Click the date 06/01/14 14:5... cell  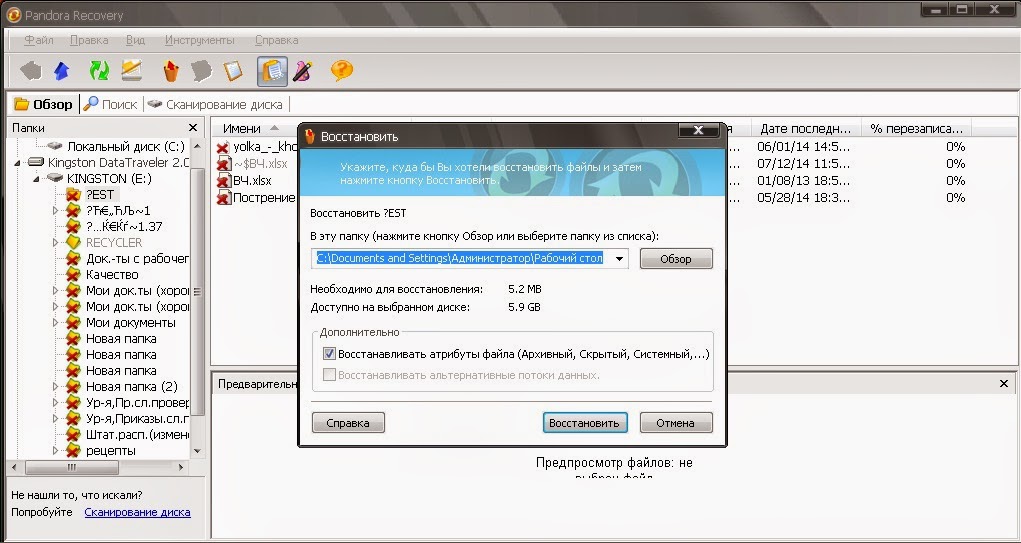804,146
